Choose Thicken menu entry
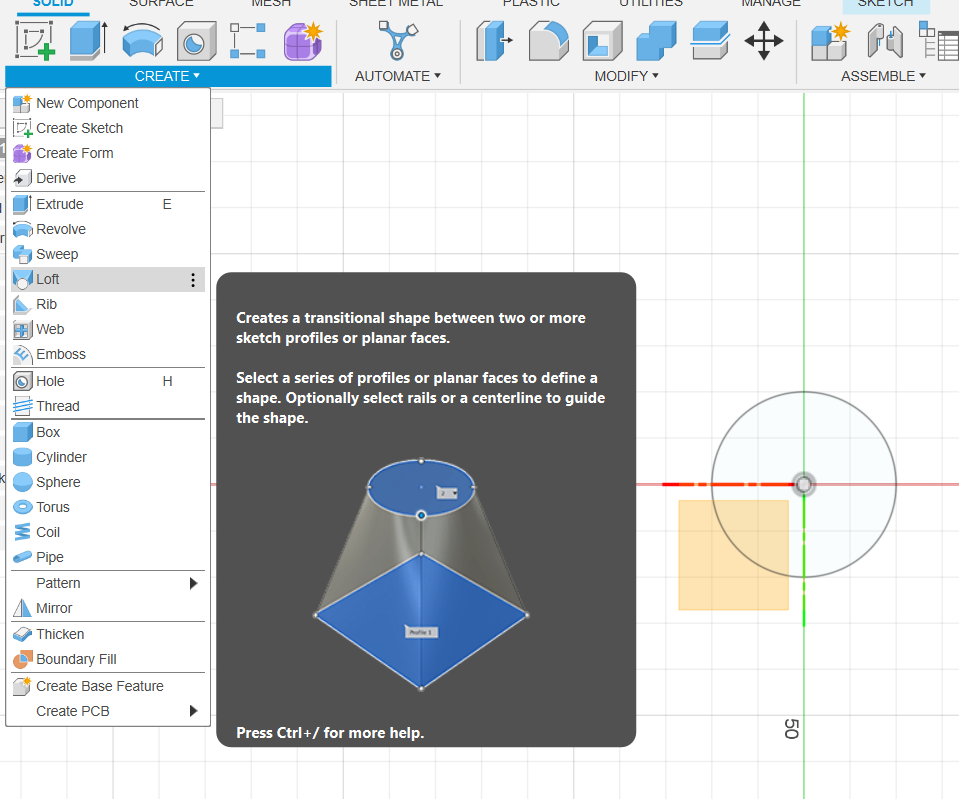The width and height of the screenshot is (959, 799). 108,634
